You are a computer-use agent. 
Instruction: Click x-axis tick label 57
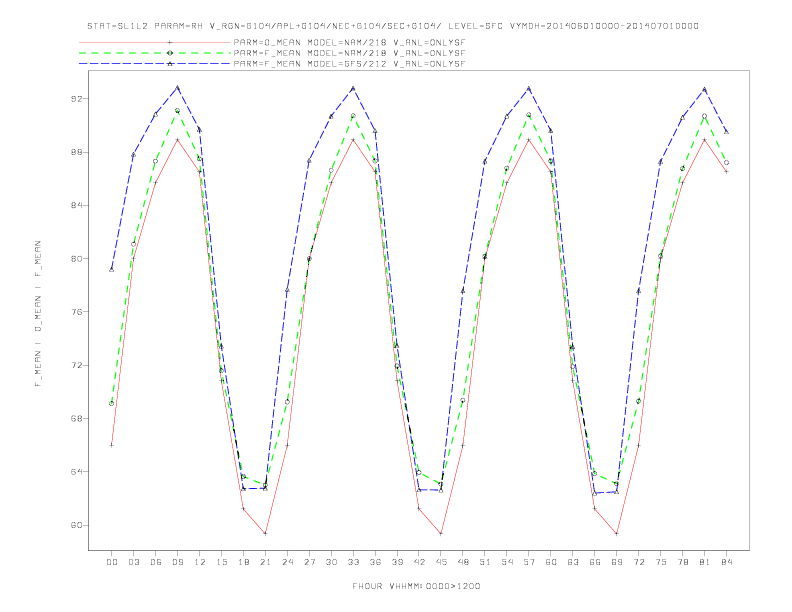[x=529, y=562]
